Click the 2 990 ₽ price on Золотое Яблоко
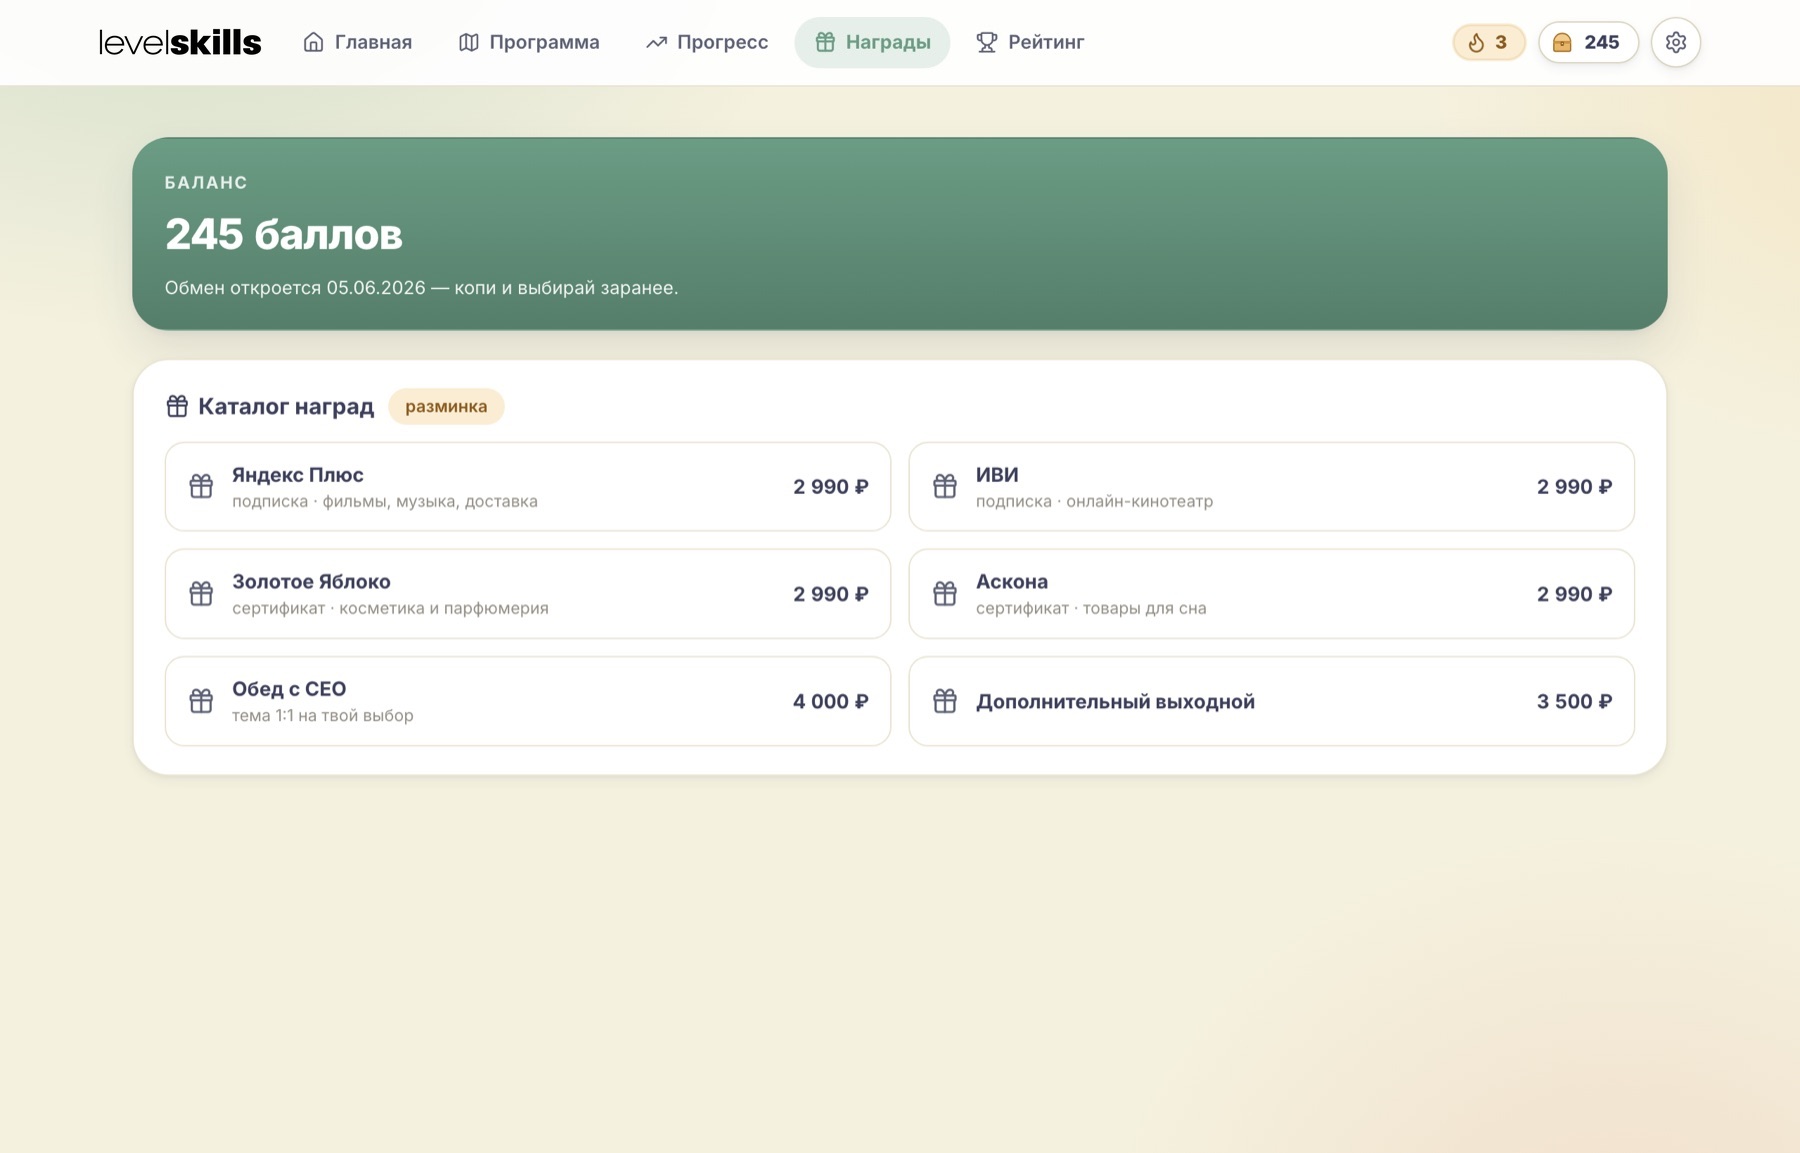Screen dimensions: 1800x1153 (830, 594)
